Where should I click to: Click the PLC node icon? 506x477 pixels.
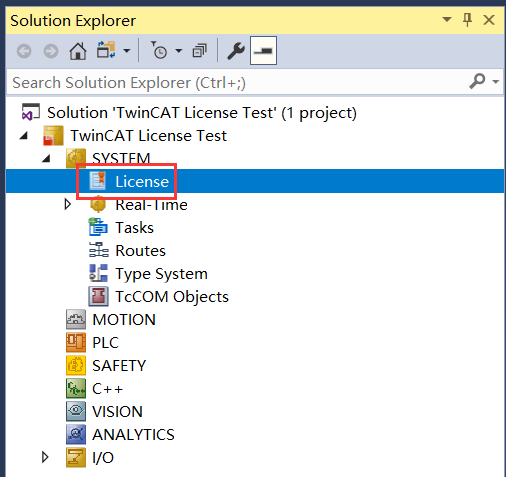[76, 342]
